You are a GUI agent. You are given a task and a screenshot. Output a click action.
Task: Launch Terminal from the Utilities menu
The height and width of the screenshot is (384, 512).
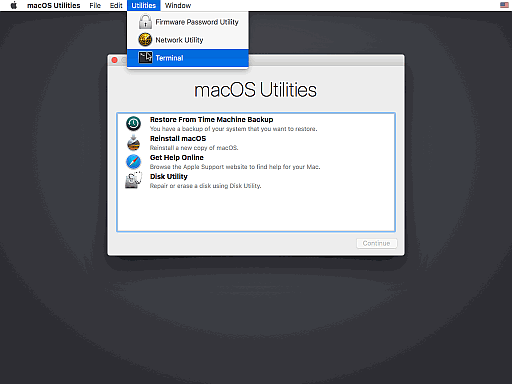pos(188,58)
